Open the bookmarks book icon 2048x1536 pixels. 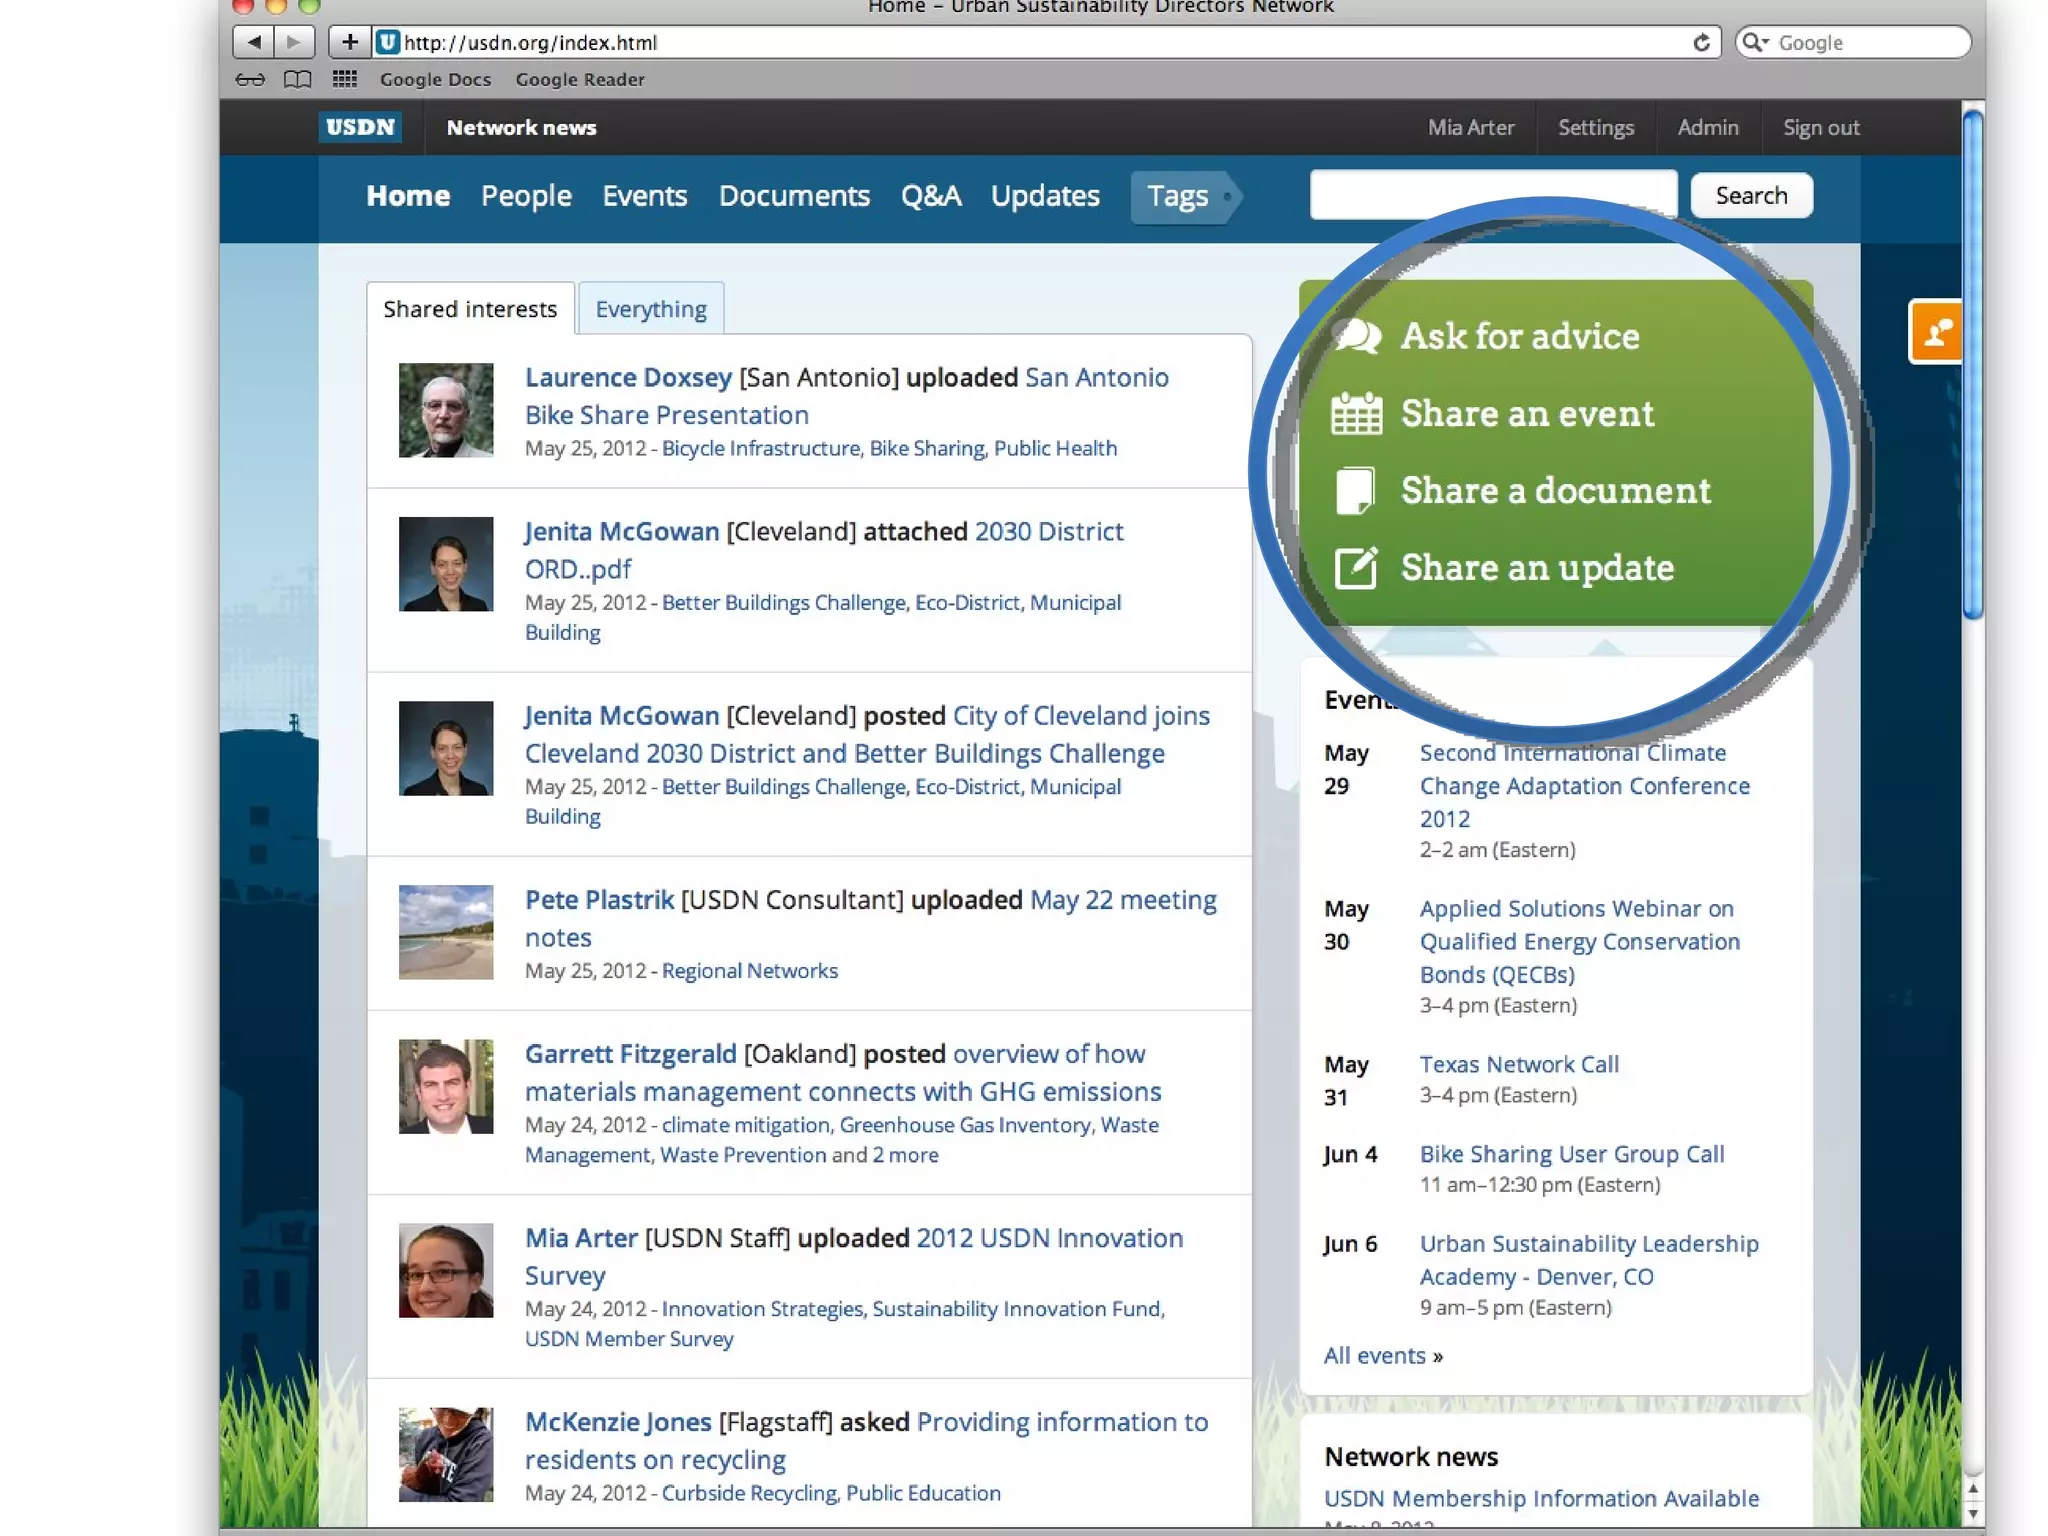tap(297, 79)
